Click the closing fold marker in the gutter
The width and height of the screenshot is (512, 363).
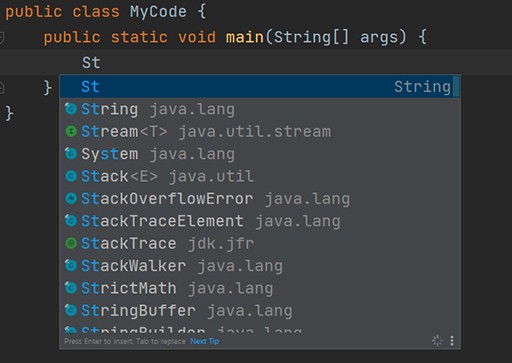tap(2, 87)
